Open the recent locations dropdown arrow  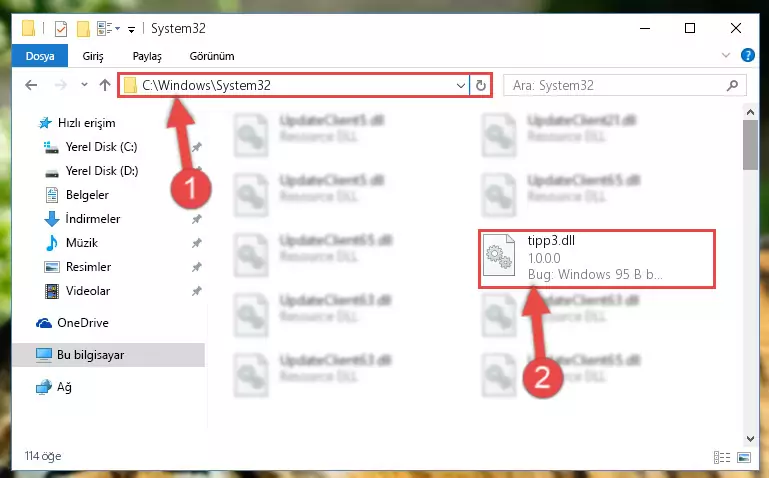tap(84, 85)
